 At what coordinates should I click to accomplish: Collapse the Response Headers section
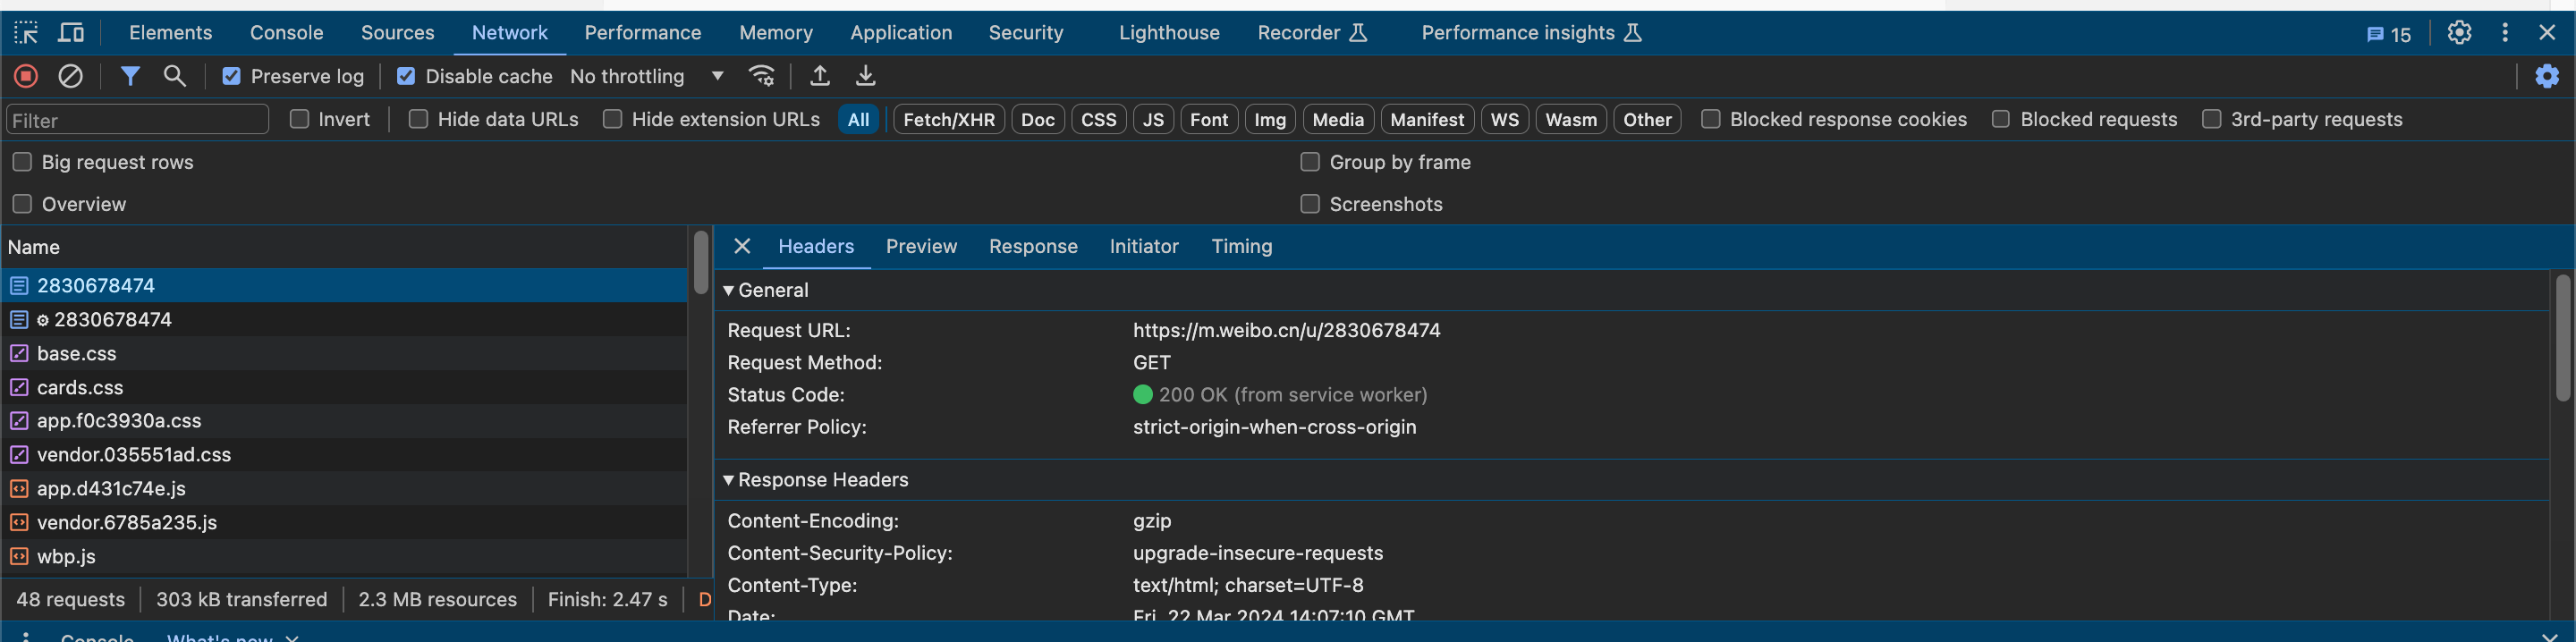[729, 481]
